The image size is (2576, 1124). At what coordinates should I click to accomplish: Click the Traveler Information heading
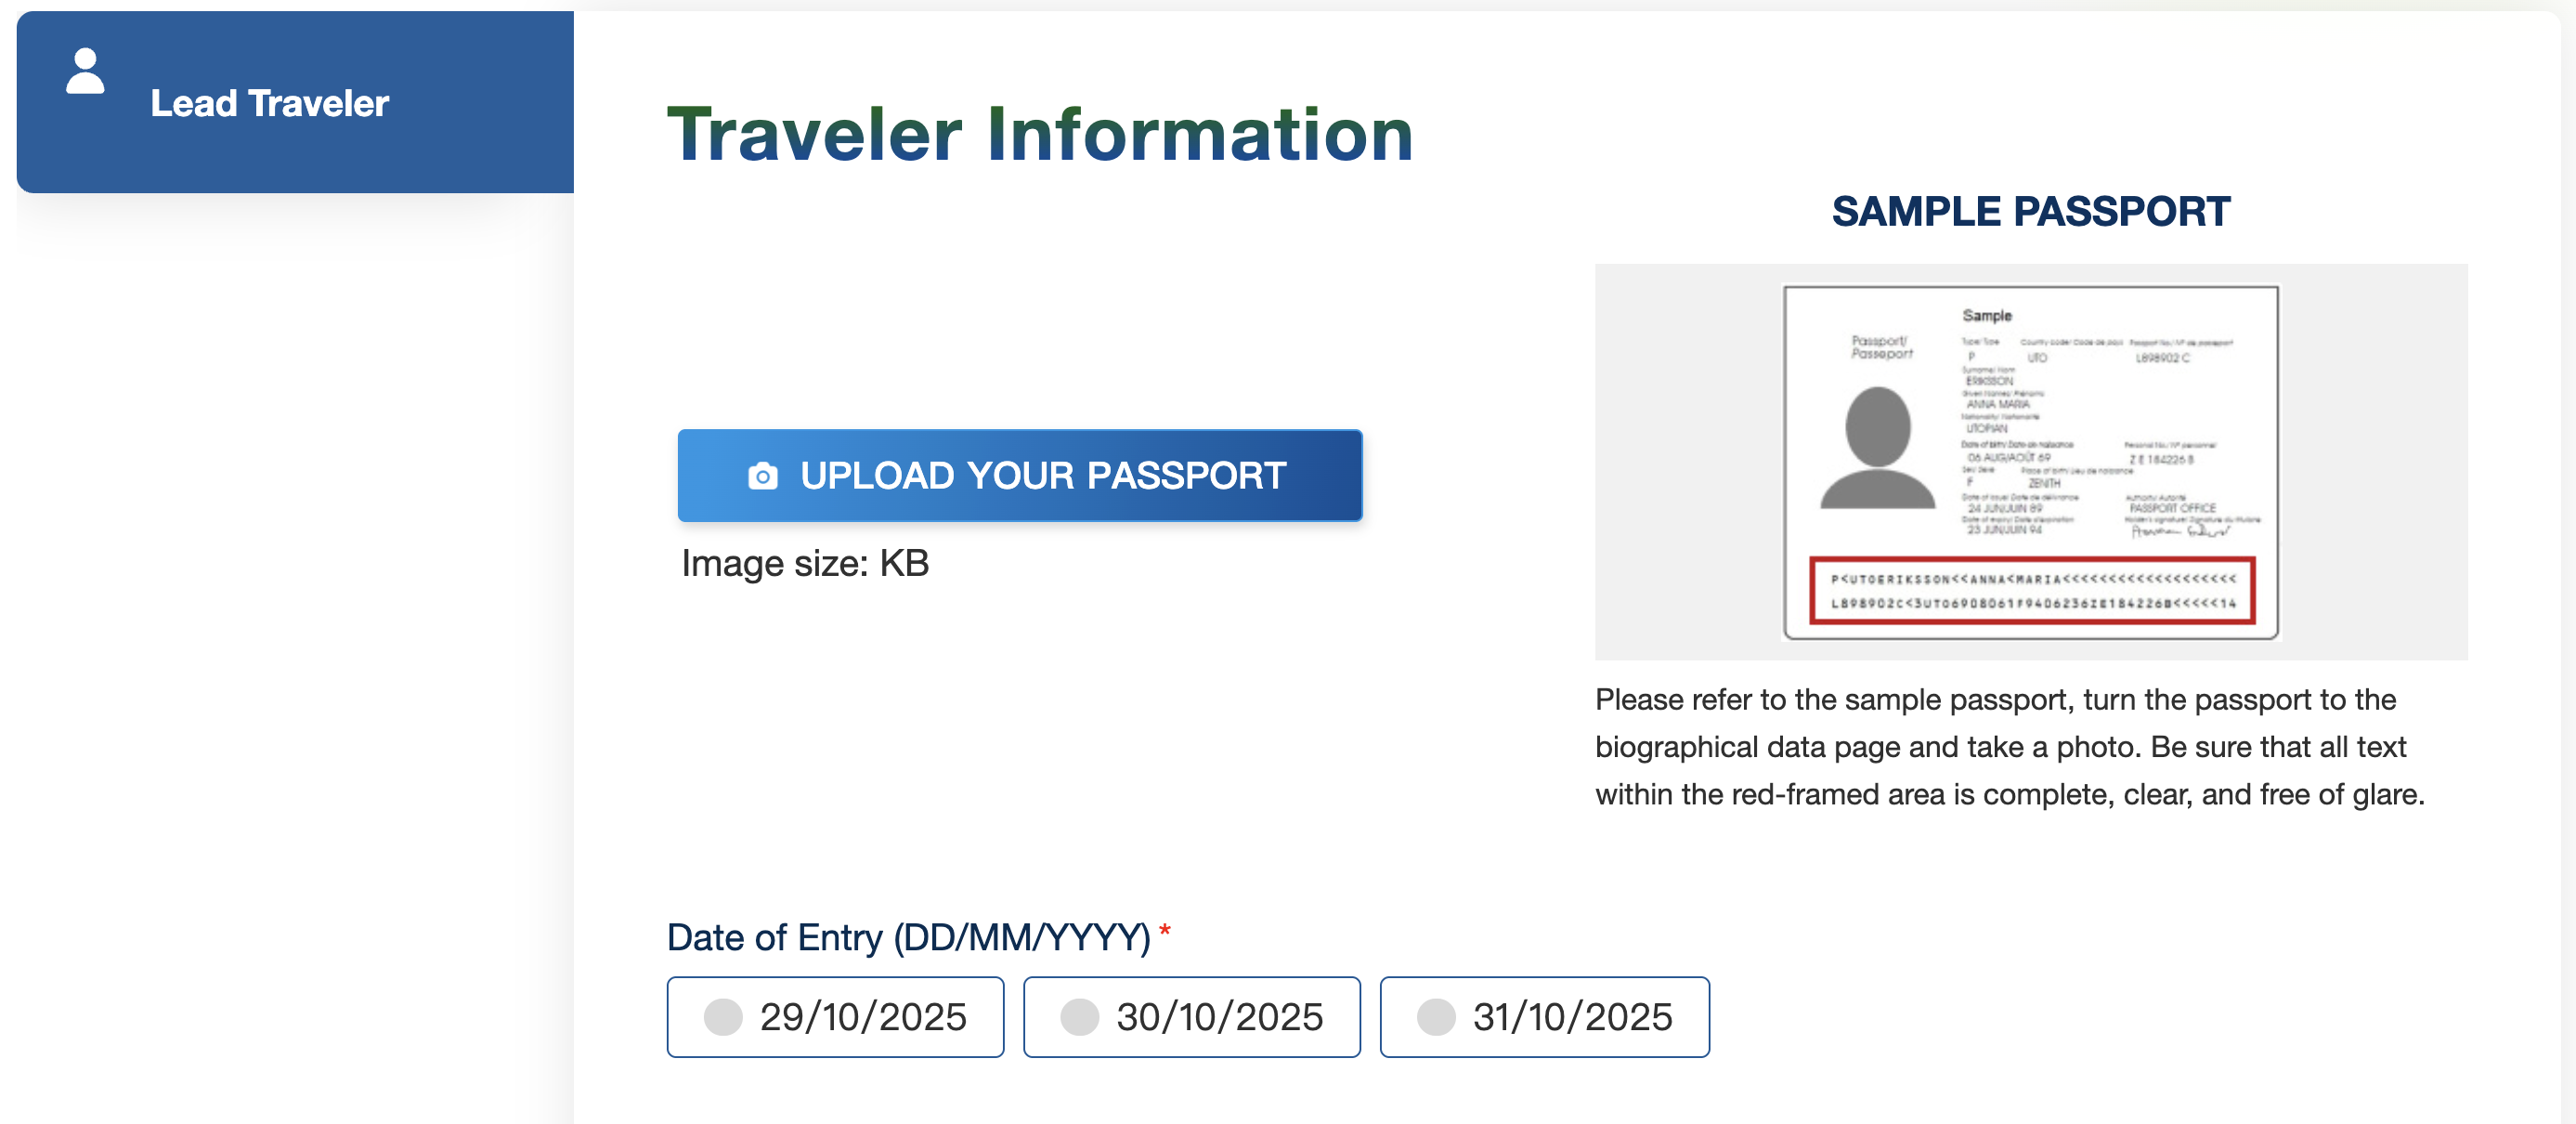click(1040, 134)
